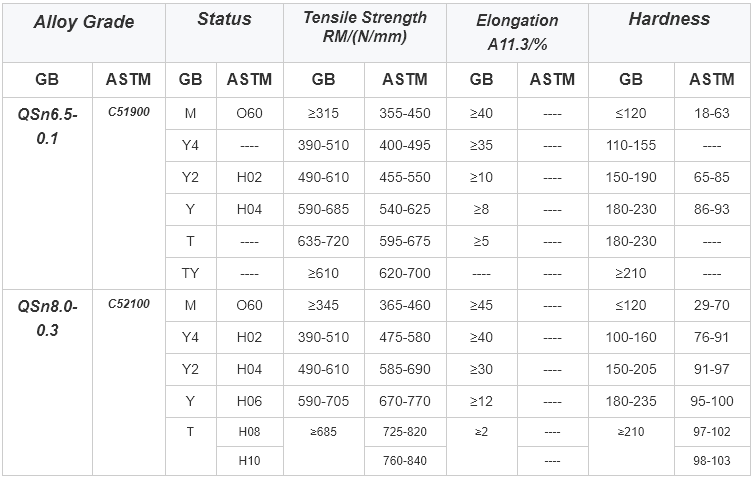Click the C51900 ASTM grade cell
The height and width of the screenshot is (478, 752).
pos(129,193)
